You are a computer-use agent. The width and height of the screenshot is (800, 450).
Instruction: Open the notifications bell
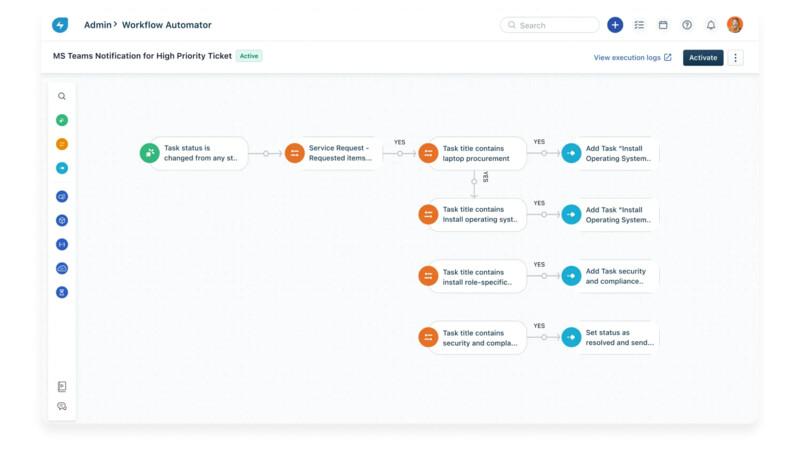pyautogui.click(x=711, y=25)
